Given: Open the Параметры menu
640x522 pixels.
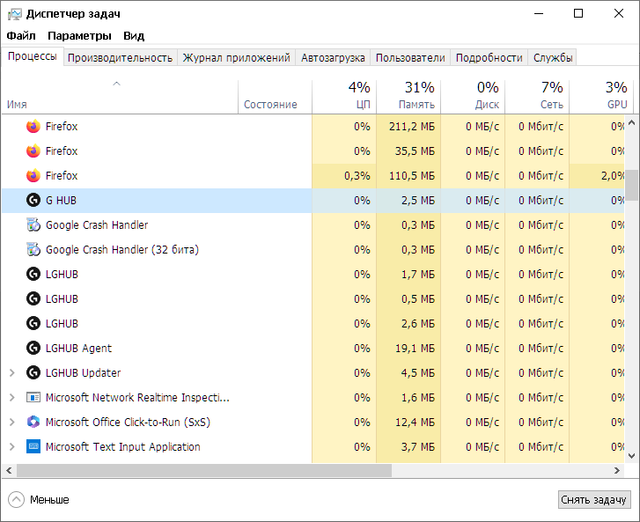Looking at the screenshot, I should click(x=80, y=36).
